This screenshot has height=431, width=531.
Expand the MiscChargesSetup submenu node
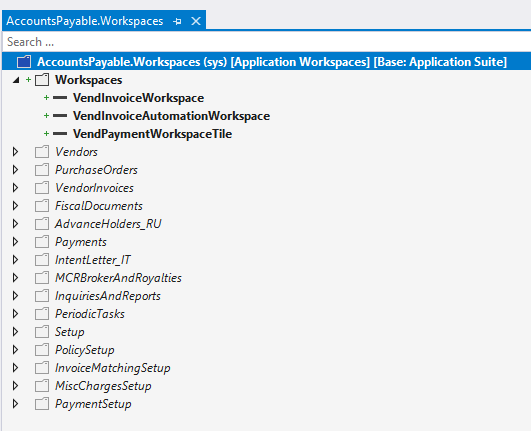15,386
